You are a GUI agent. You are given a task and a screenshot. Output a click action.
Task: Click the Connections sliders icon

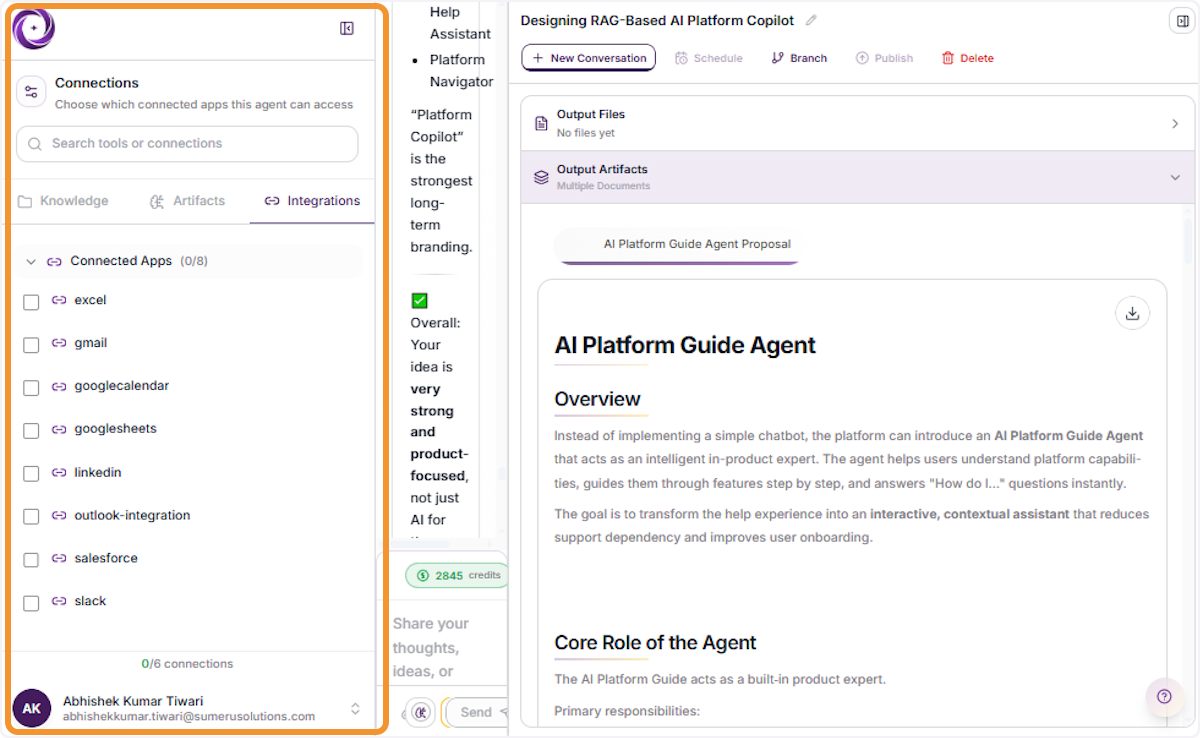[x=31, y=92]
